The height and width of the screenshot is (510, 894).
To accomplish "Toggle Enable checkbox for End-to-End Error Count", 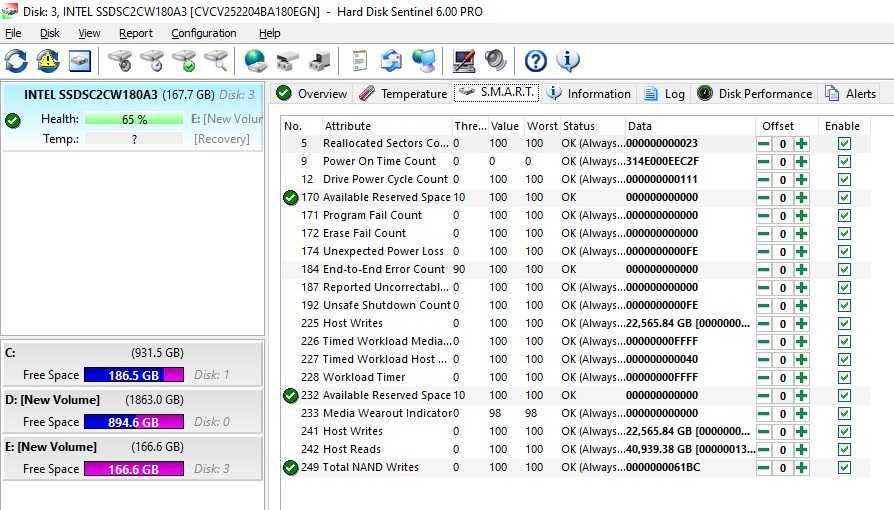I will click(844, 270).
